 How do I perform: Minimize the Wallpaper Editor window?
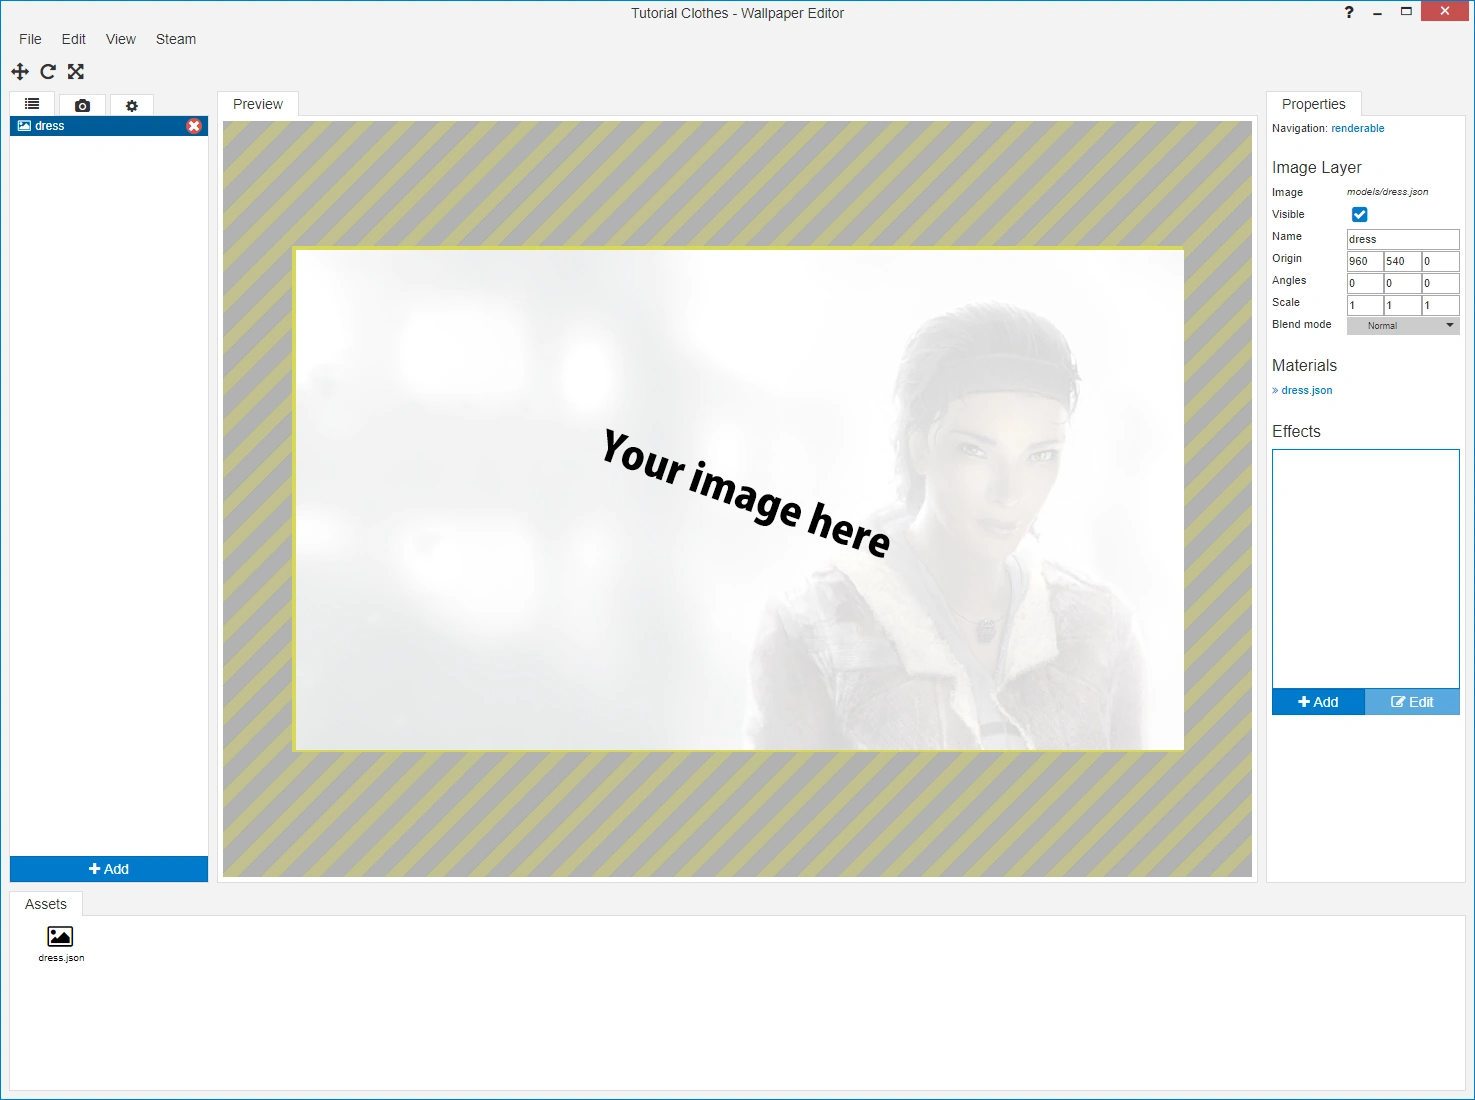point(1378,12)
